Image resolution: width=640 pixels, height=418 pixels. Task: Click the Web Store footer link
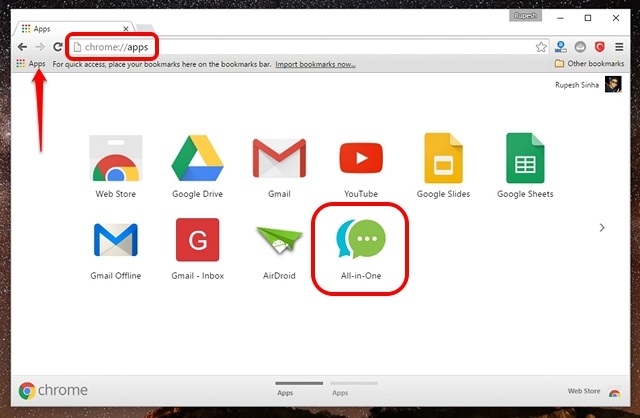click(584, 391)
